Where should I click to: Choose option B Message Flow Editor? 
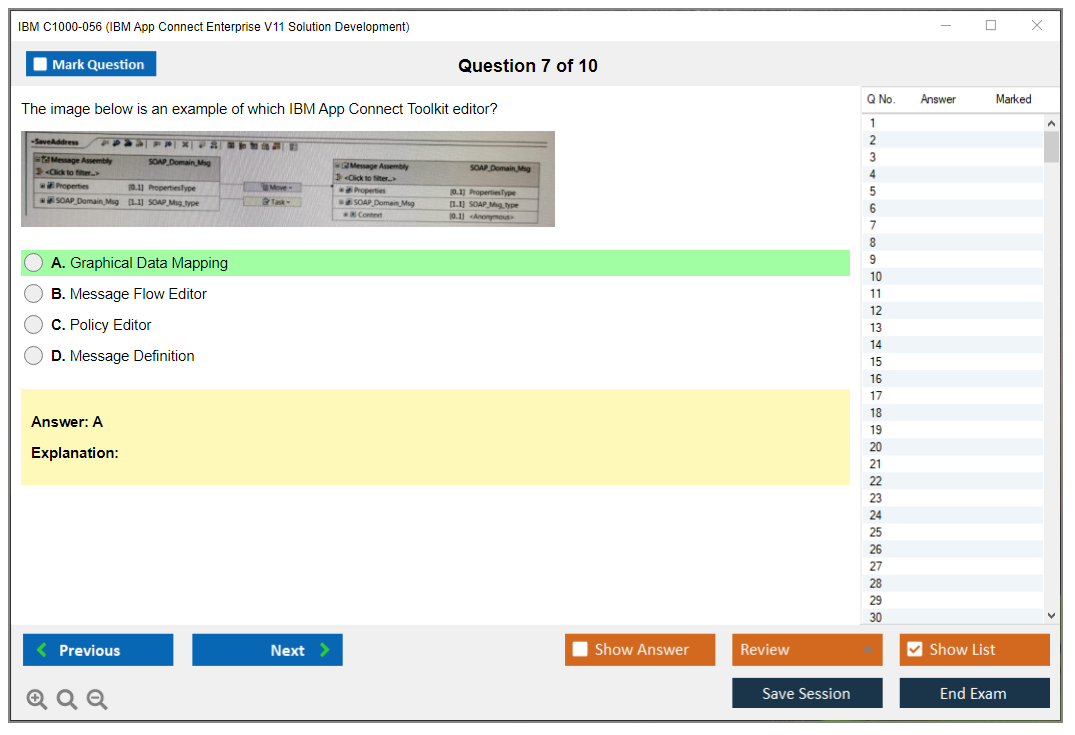pyautogui.click(x=34, y=294)
